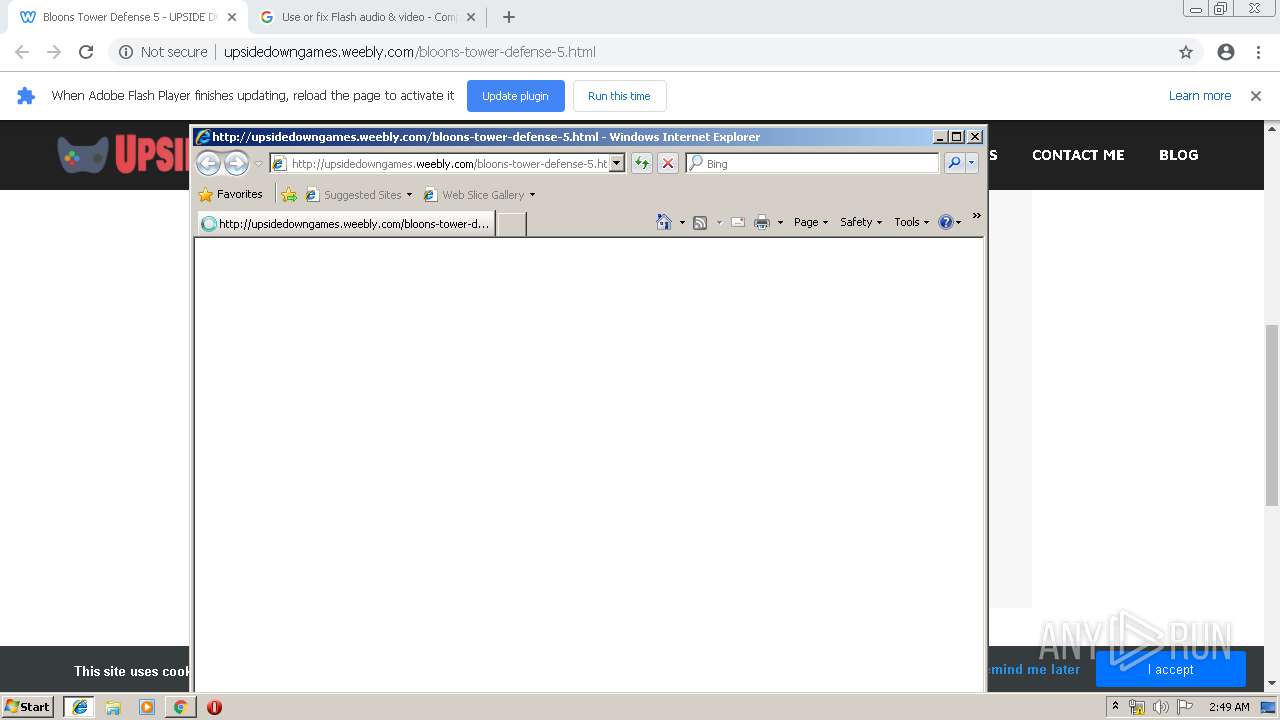Open Chrome three-dot menu
The height and width of the screenshot is (720, 1280).
click(1258, 52)
